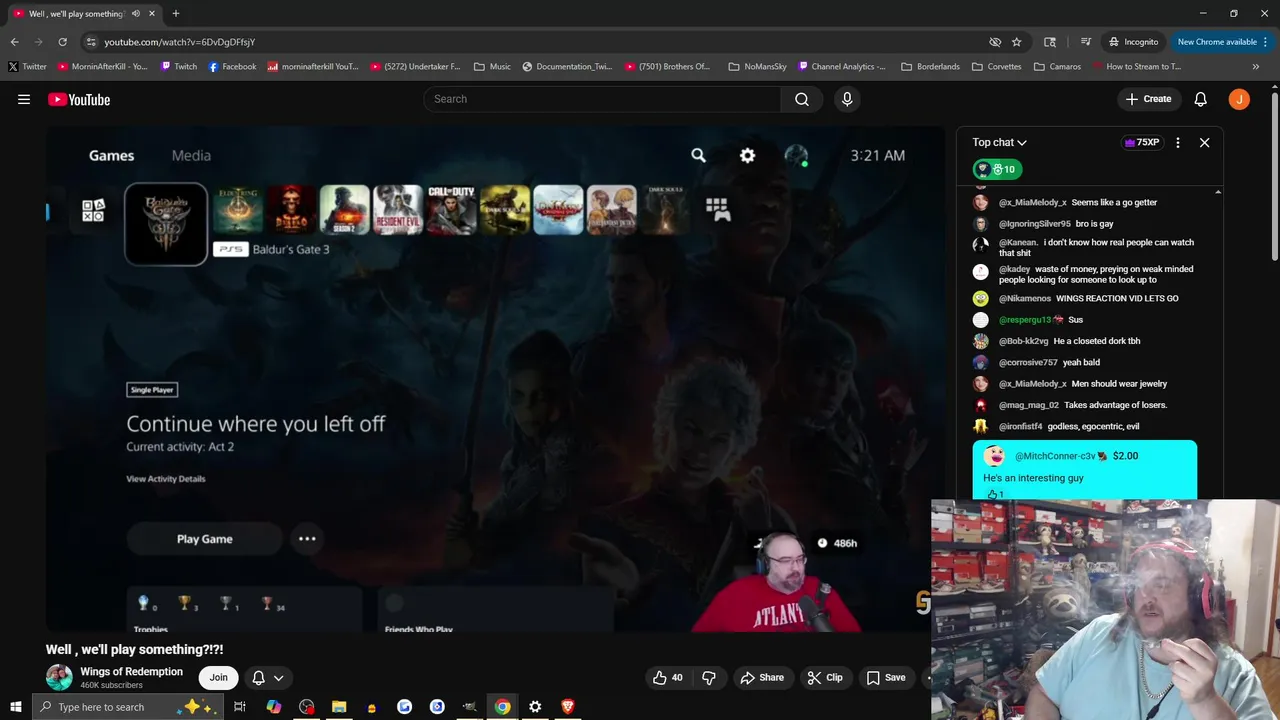Open the Windows Start menu

15,707
